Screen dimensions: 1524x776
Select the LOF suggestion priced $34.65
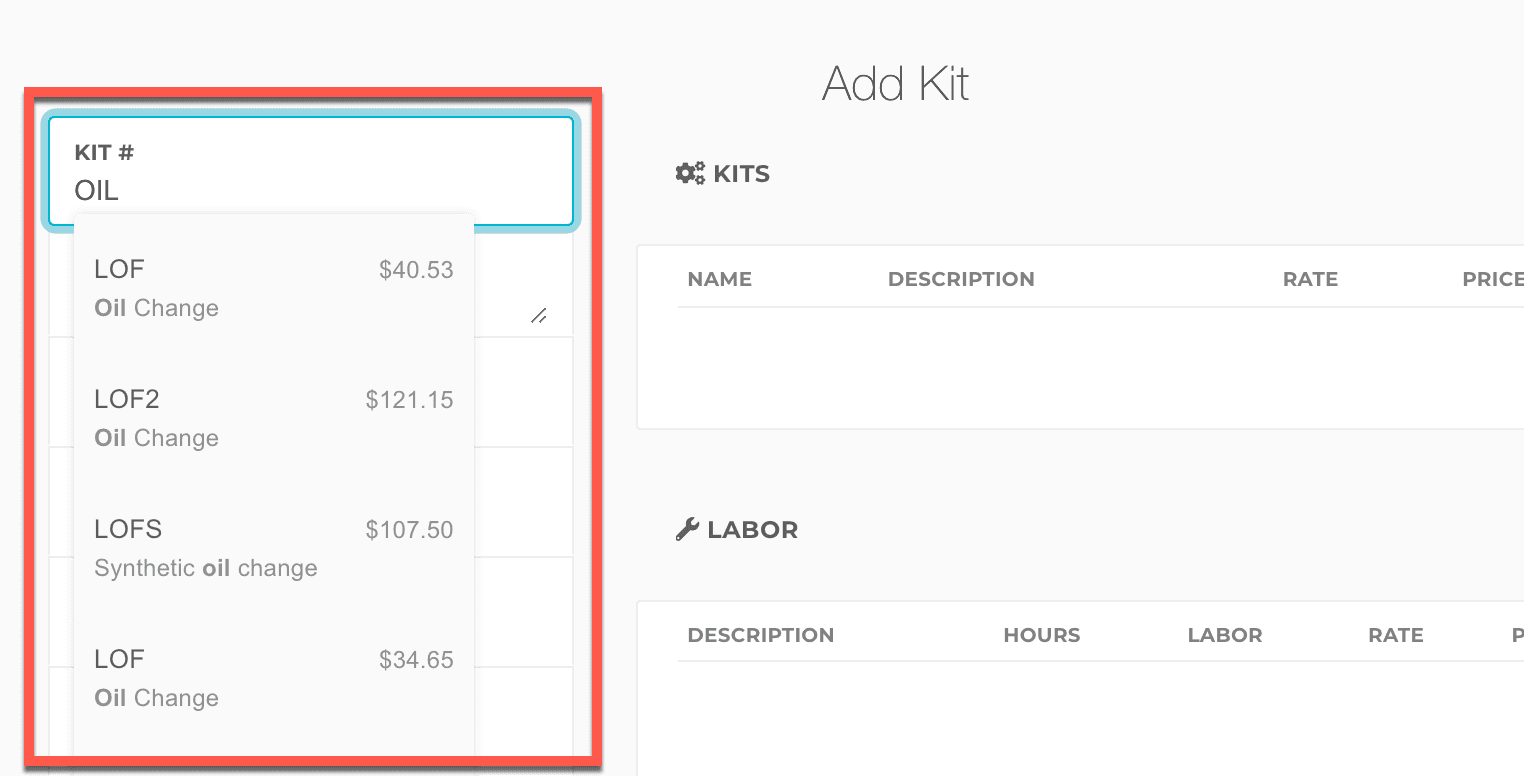(x=273, y=678)
